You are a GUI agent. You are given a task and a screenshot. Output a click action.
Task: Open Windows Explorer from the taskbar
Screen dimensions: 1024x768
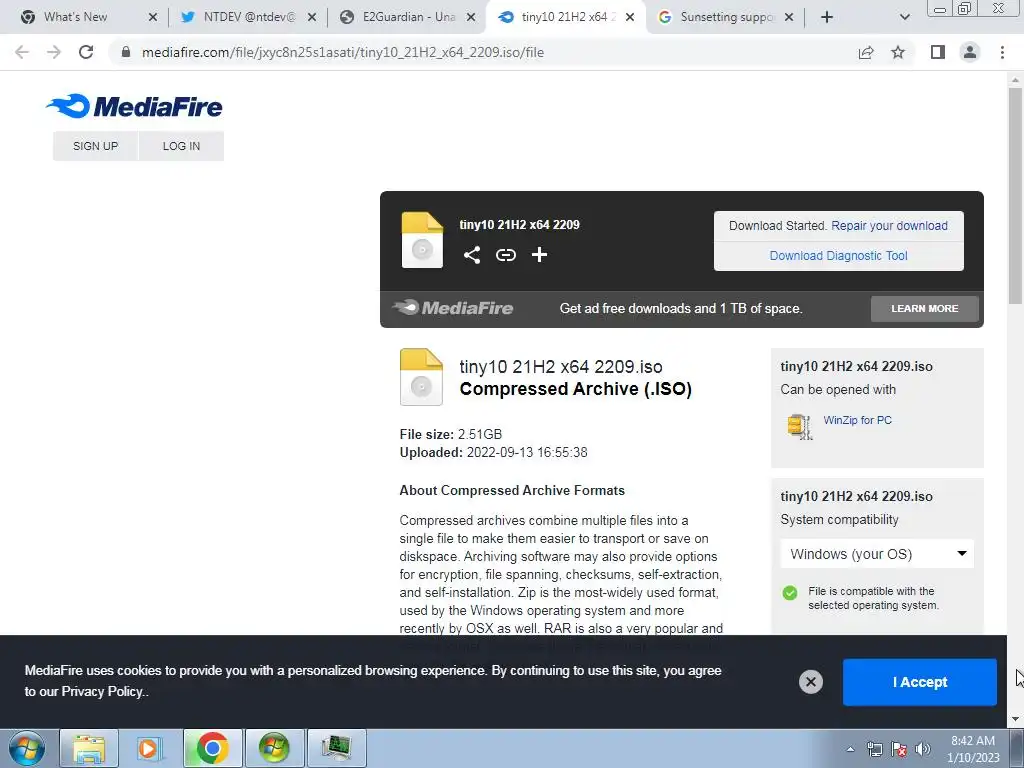[x=89, y=748]
